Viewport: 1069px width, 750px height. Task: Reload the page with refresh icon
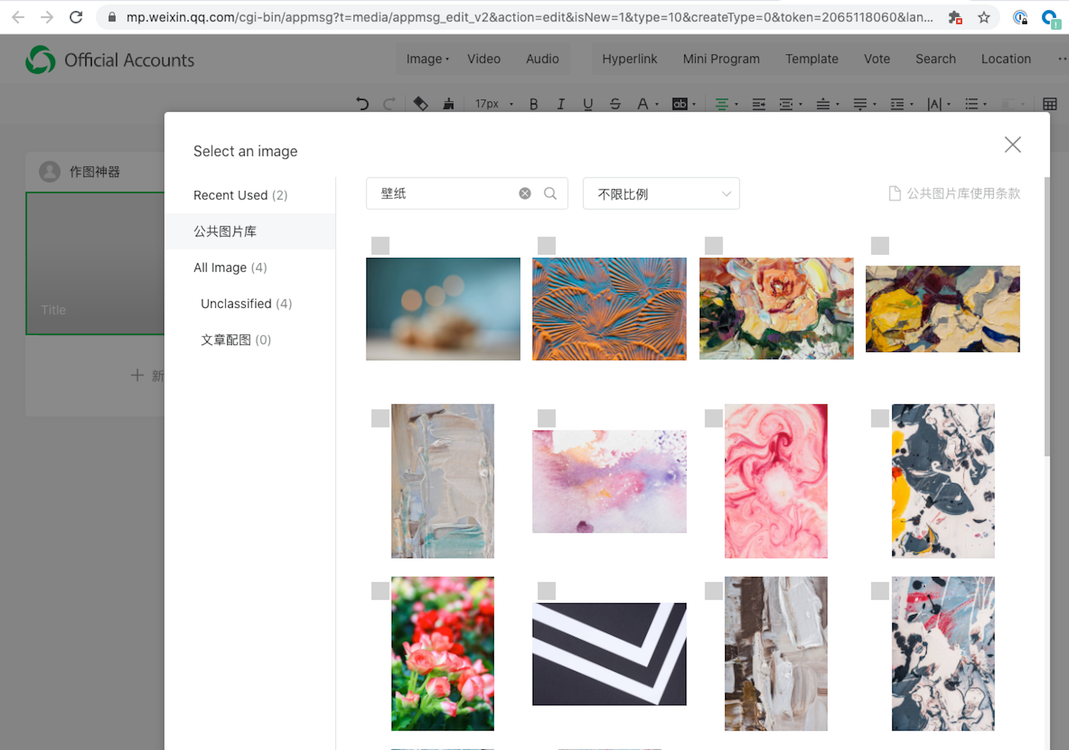coord(76,17)
